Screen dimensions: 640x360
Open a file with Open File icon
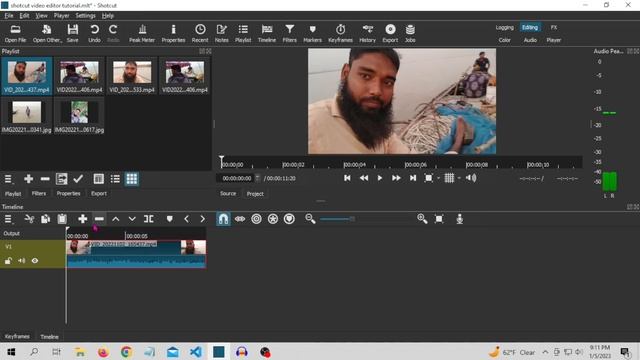[x=16, y=33]
